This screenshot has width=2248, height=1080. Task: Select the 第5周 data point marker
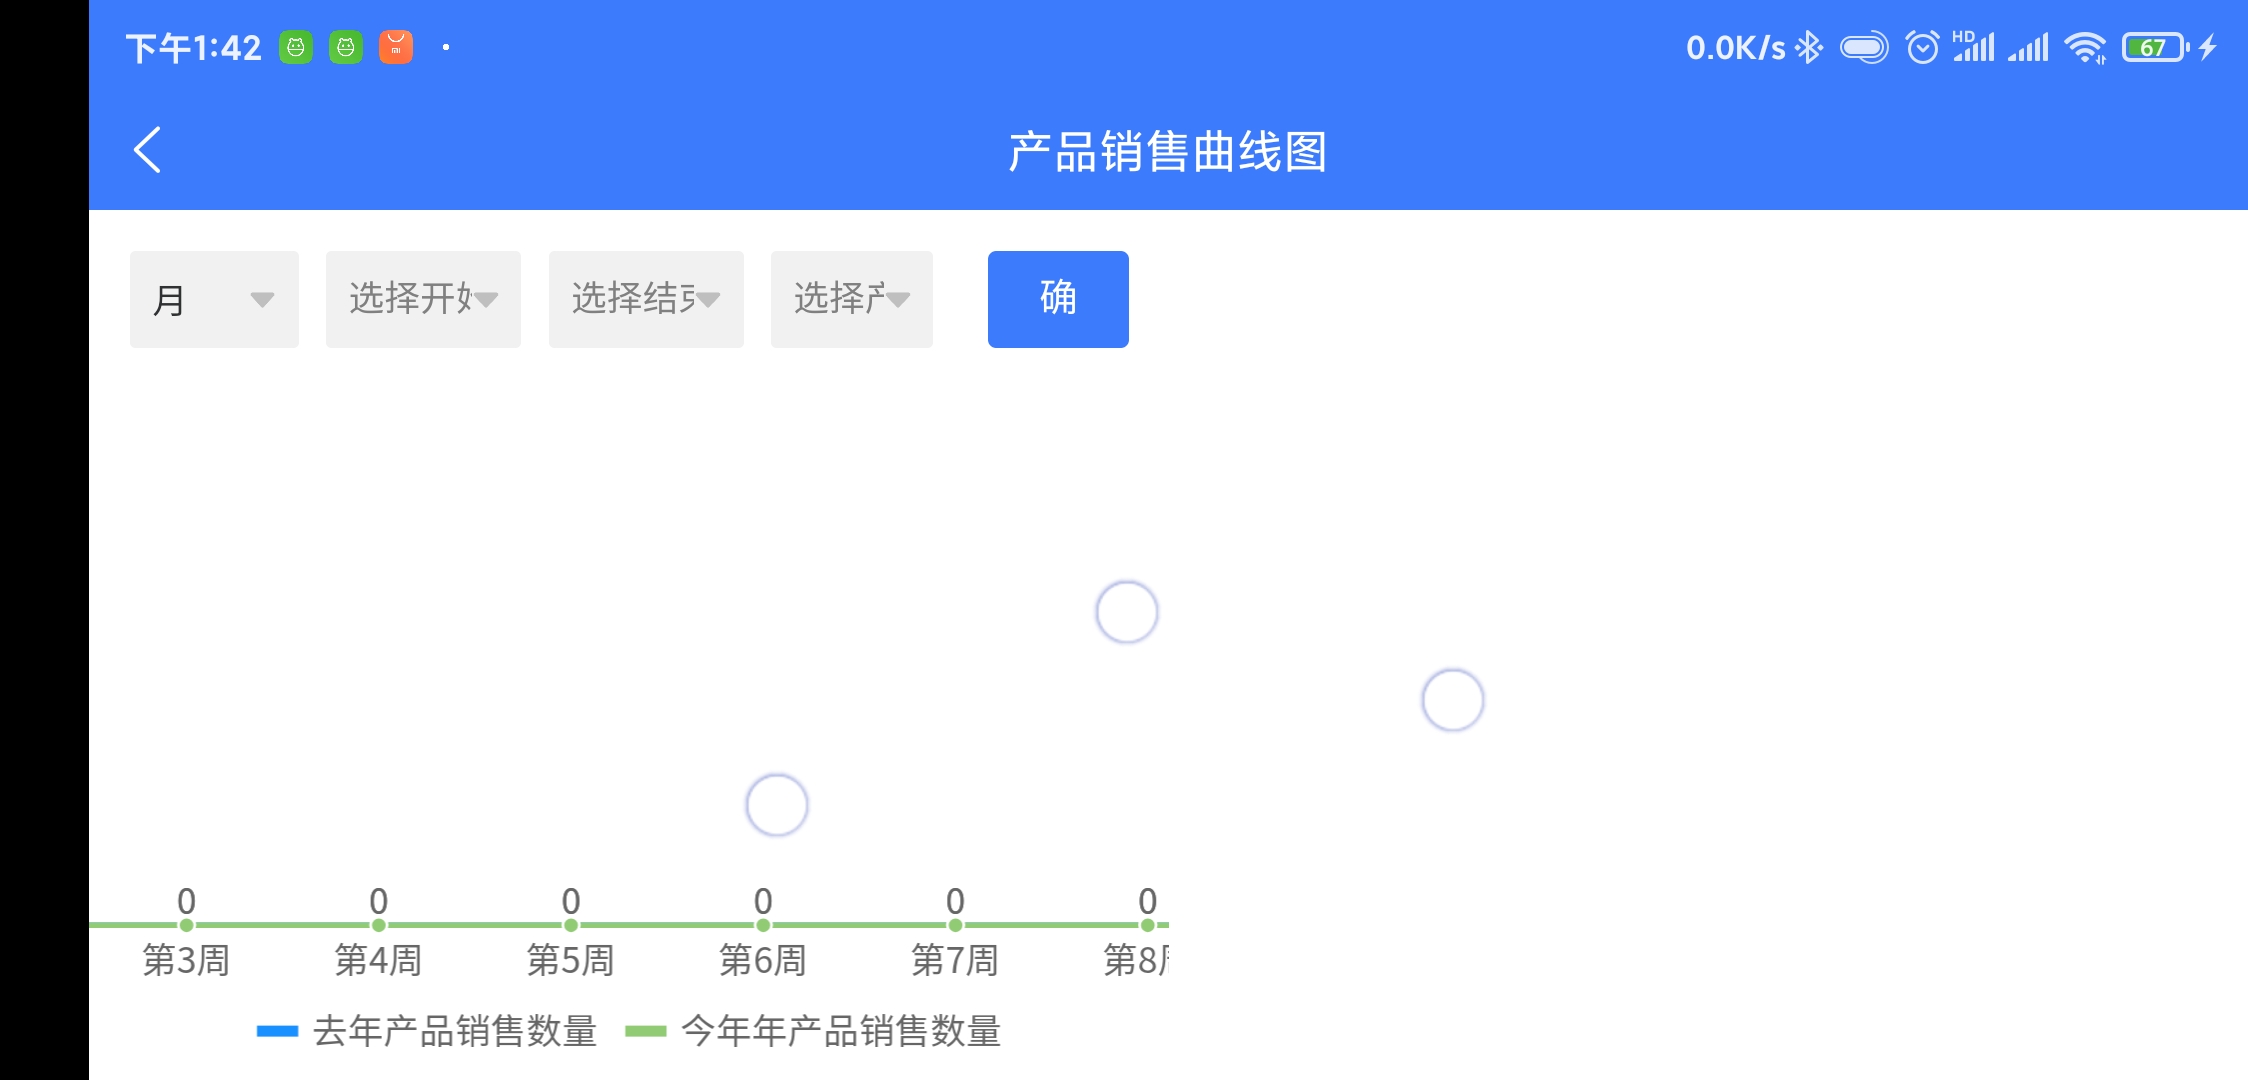(x=571, y=925)
